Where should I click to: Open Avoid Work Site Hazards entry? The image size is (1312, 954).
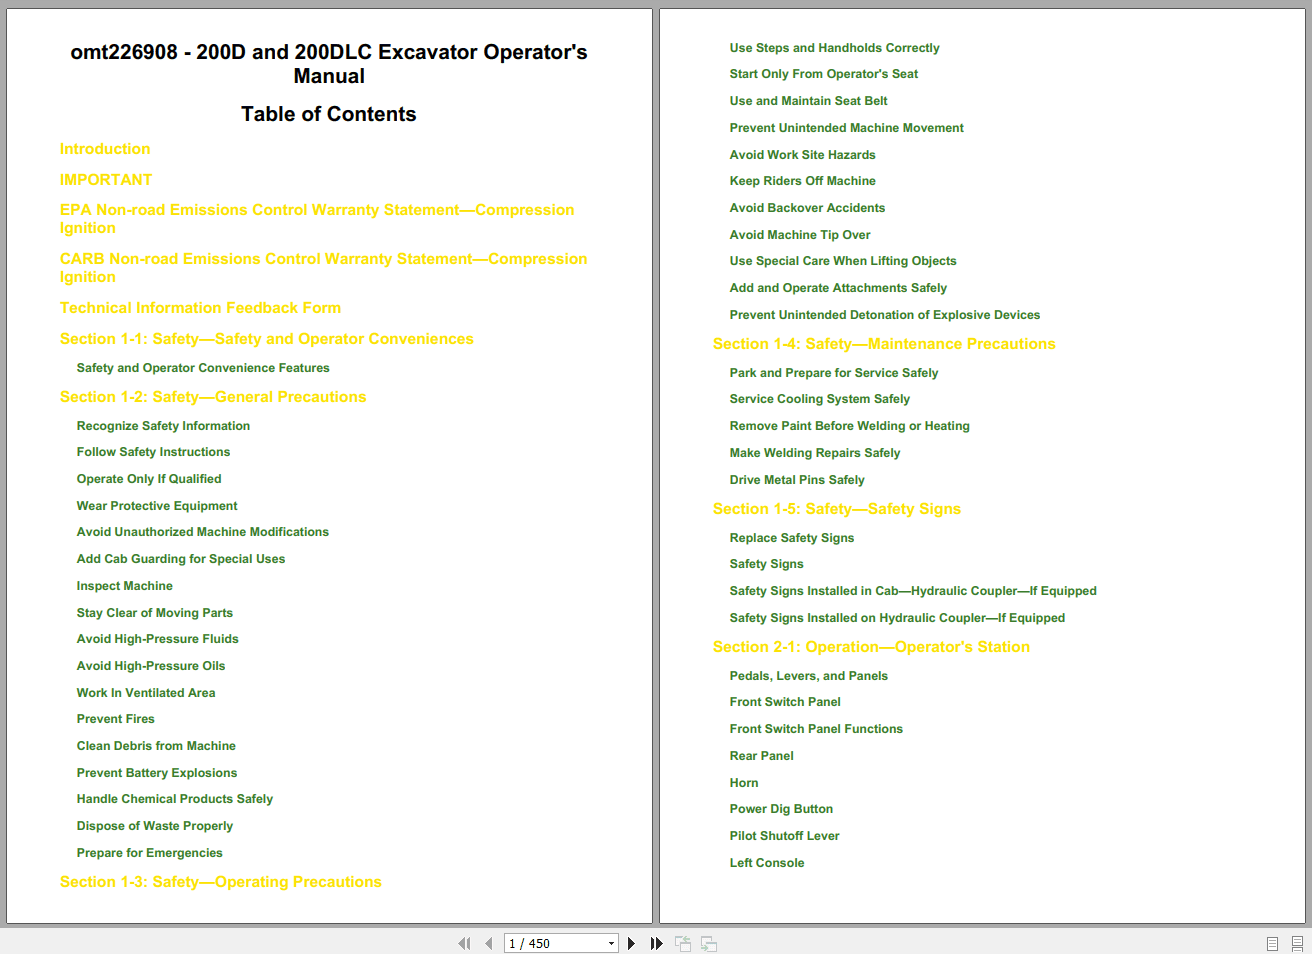point(803,155)
